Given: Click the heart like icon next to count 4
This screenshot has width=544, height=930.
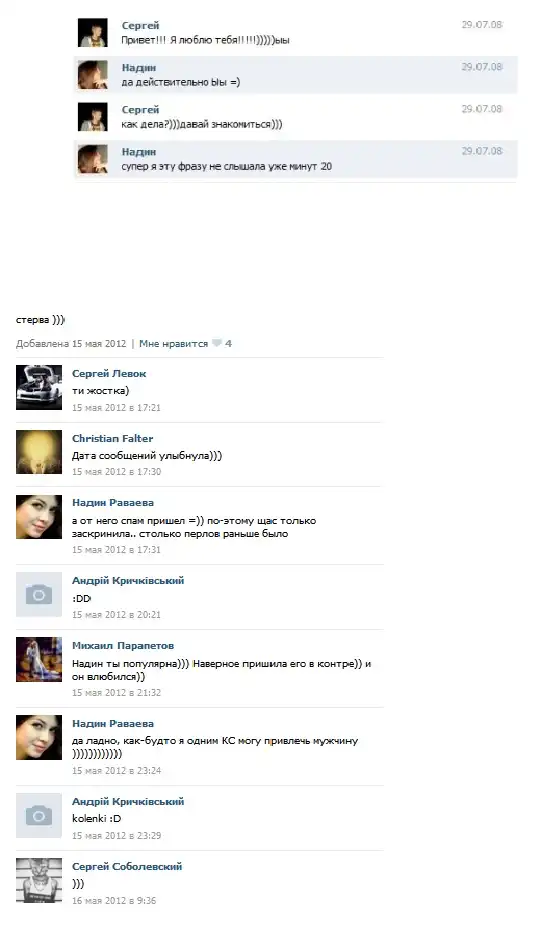Looking at the screenshot, I should point(217,343).
